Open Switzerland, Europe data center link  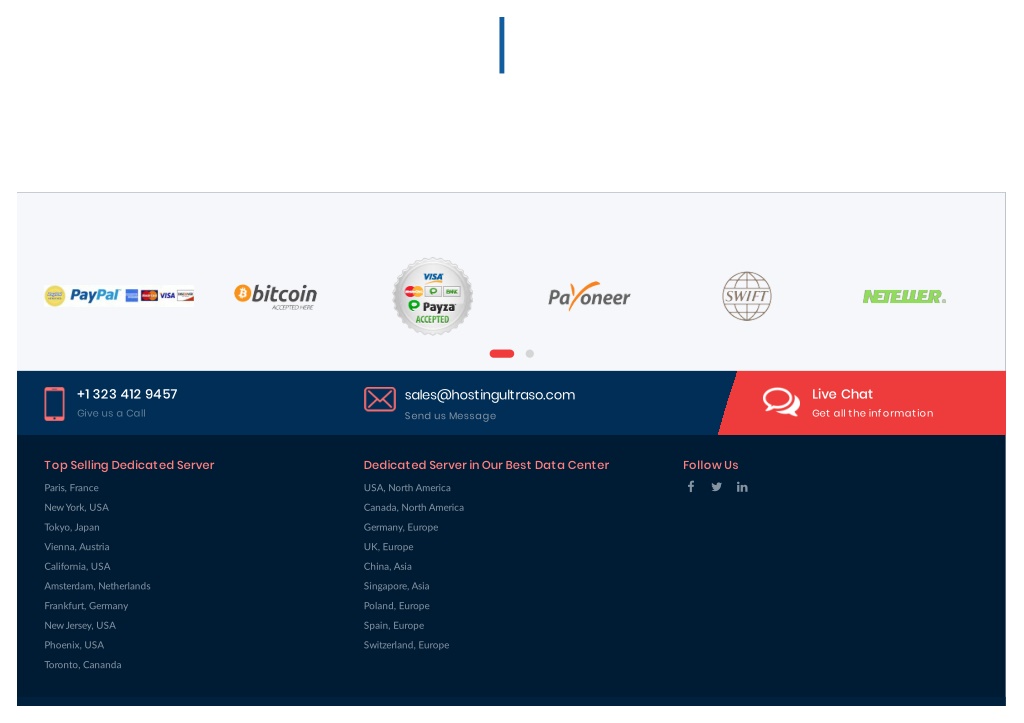406,645
